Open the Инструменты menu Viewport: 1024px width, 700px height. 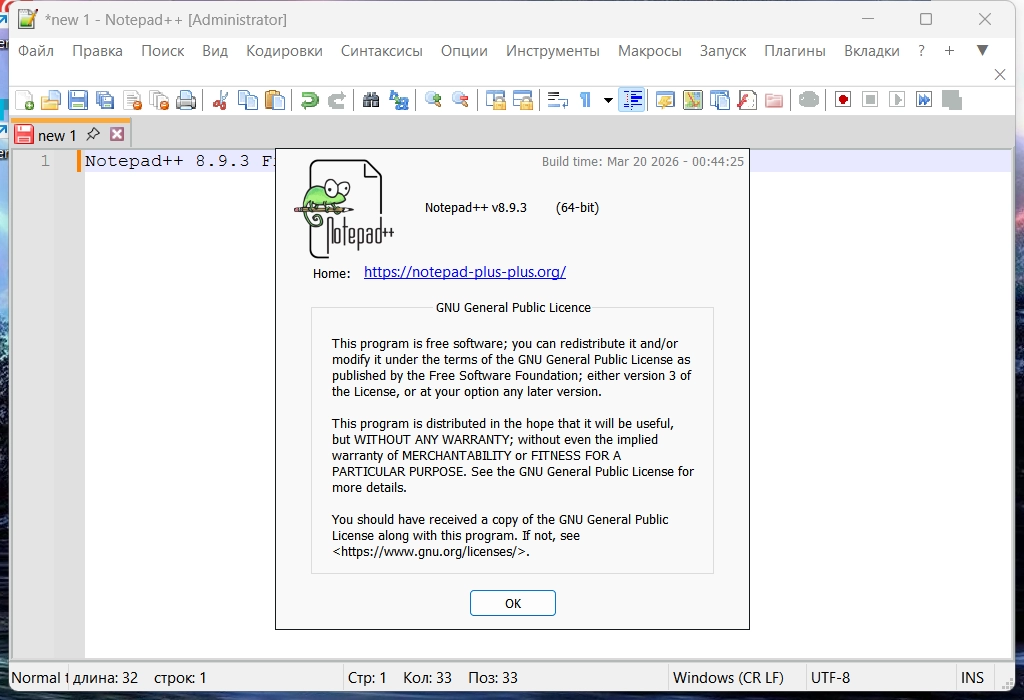pyautogui.click(x=552, y=51)
